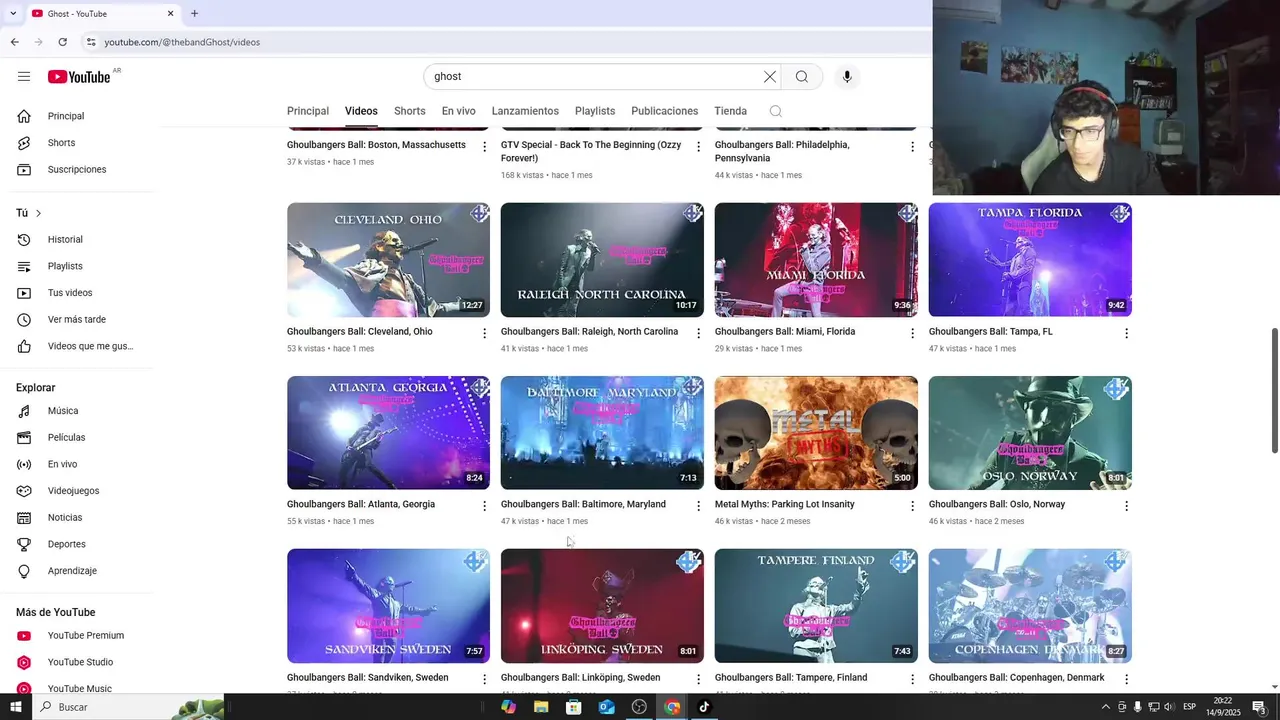Viewport: 1280px width, 720px height.
Task: Open options menu for Tampa, FL video
Action: tap(1126, 333)
